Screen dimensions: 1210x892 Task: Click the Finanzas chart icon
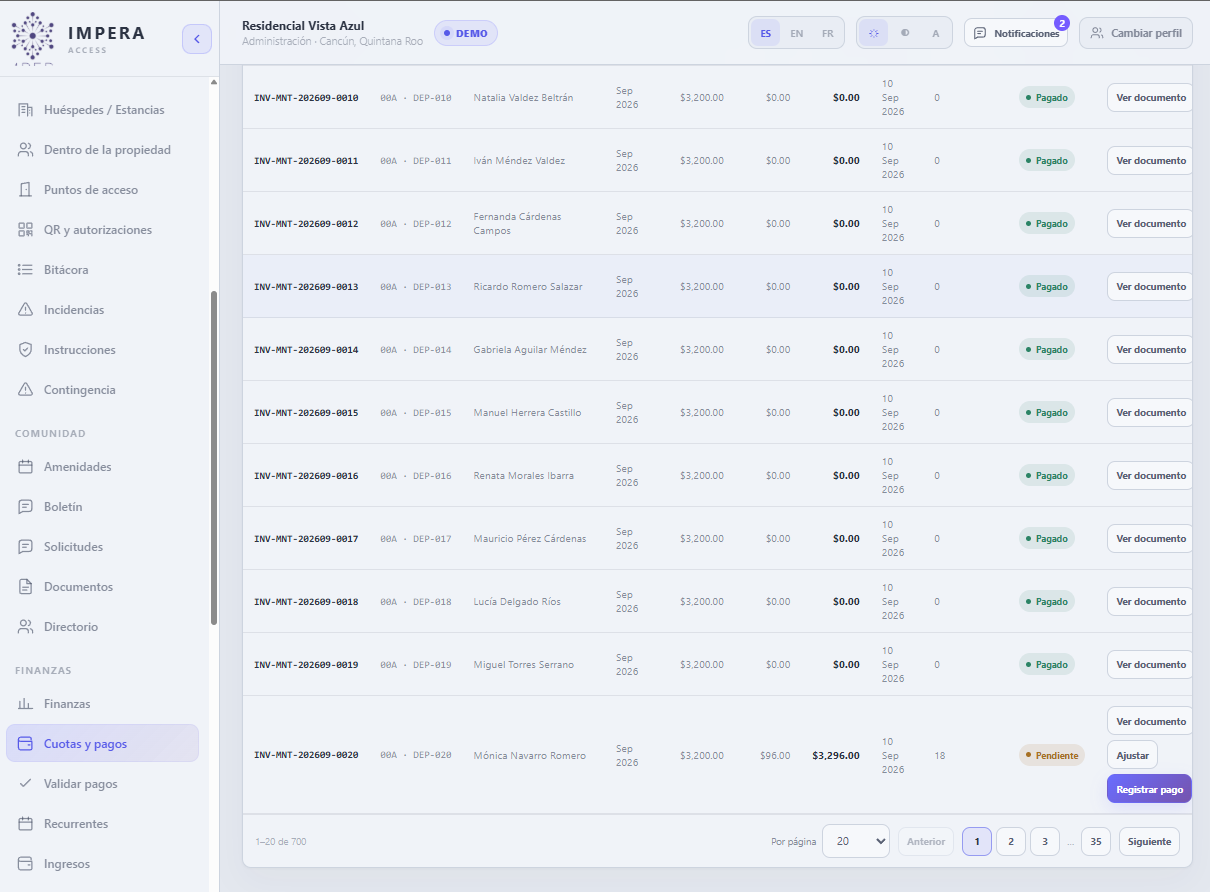26,704
